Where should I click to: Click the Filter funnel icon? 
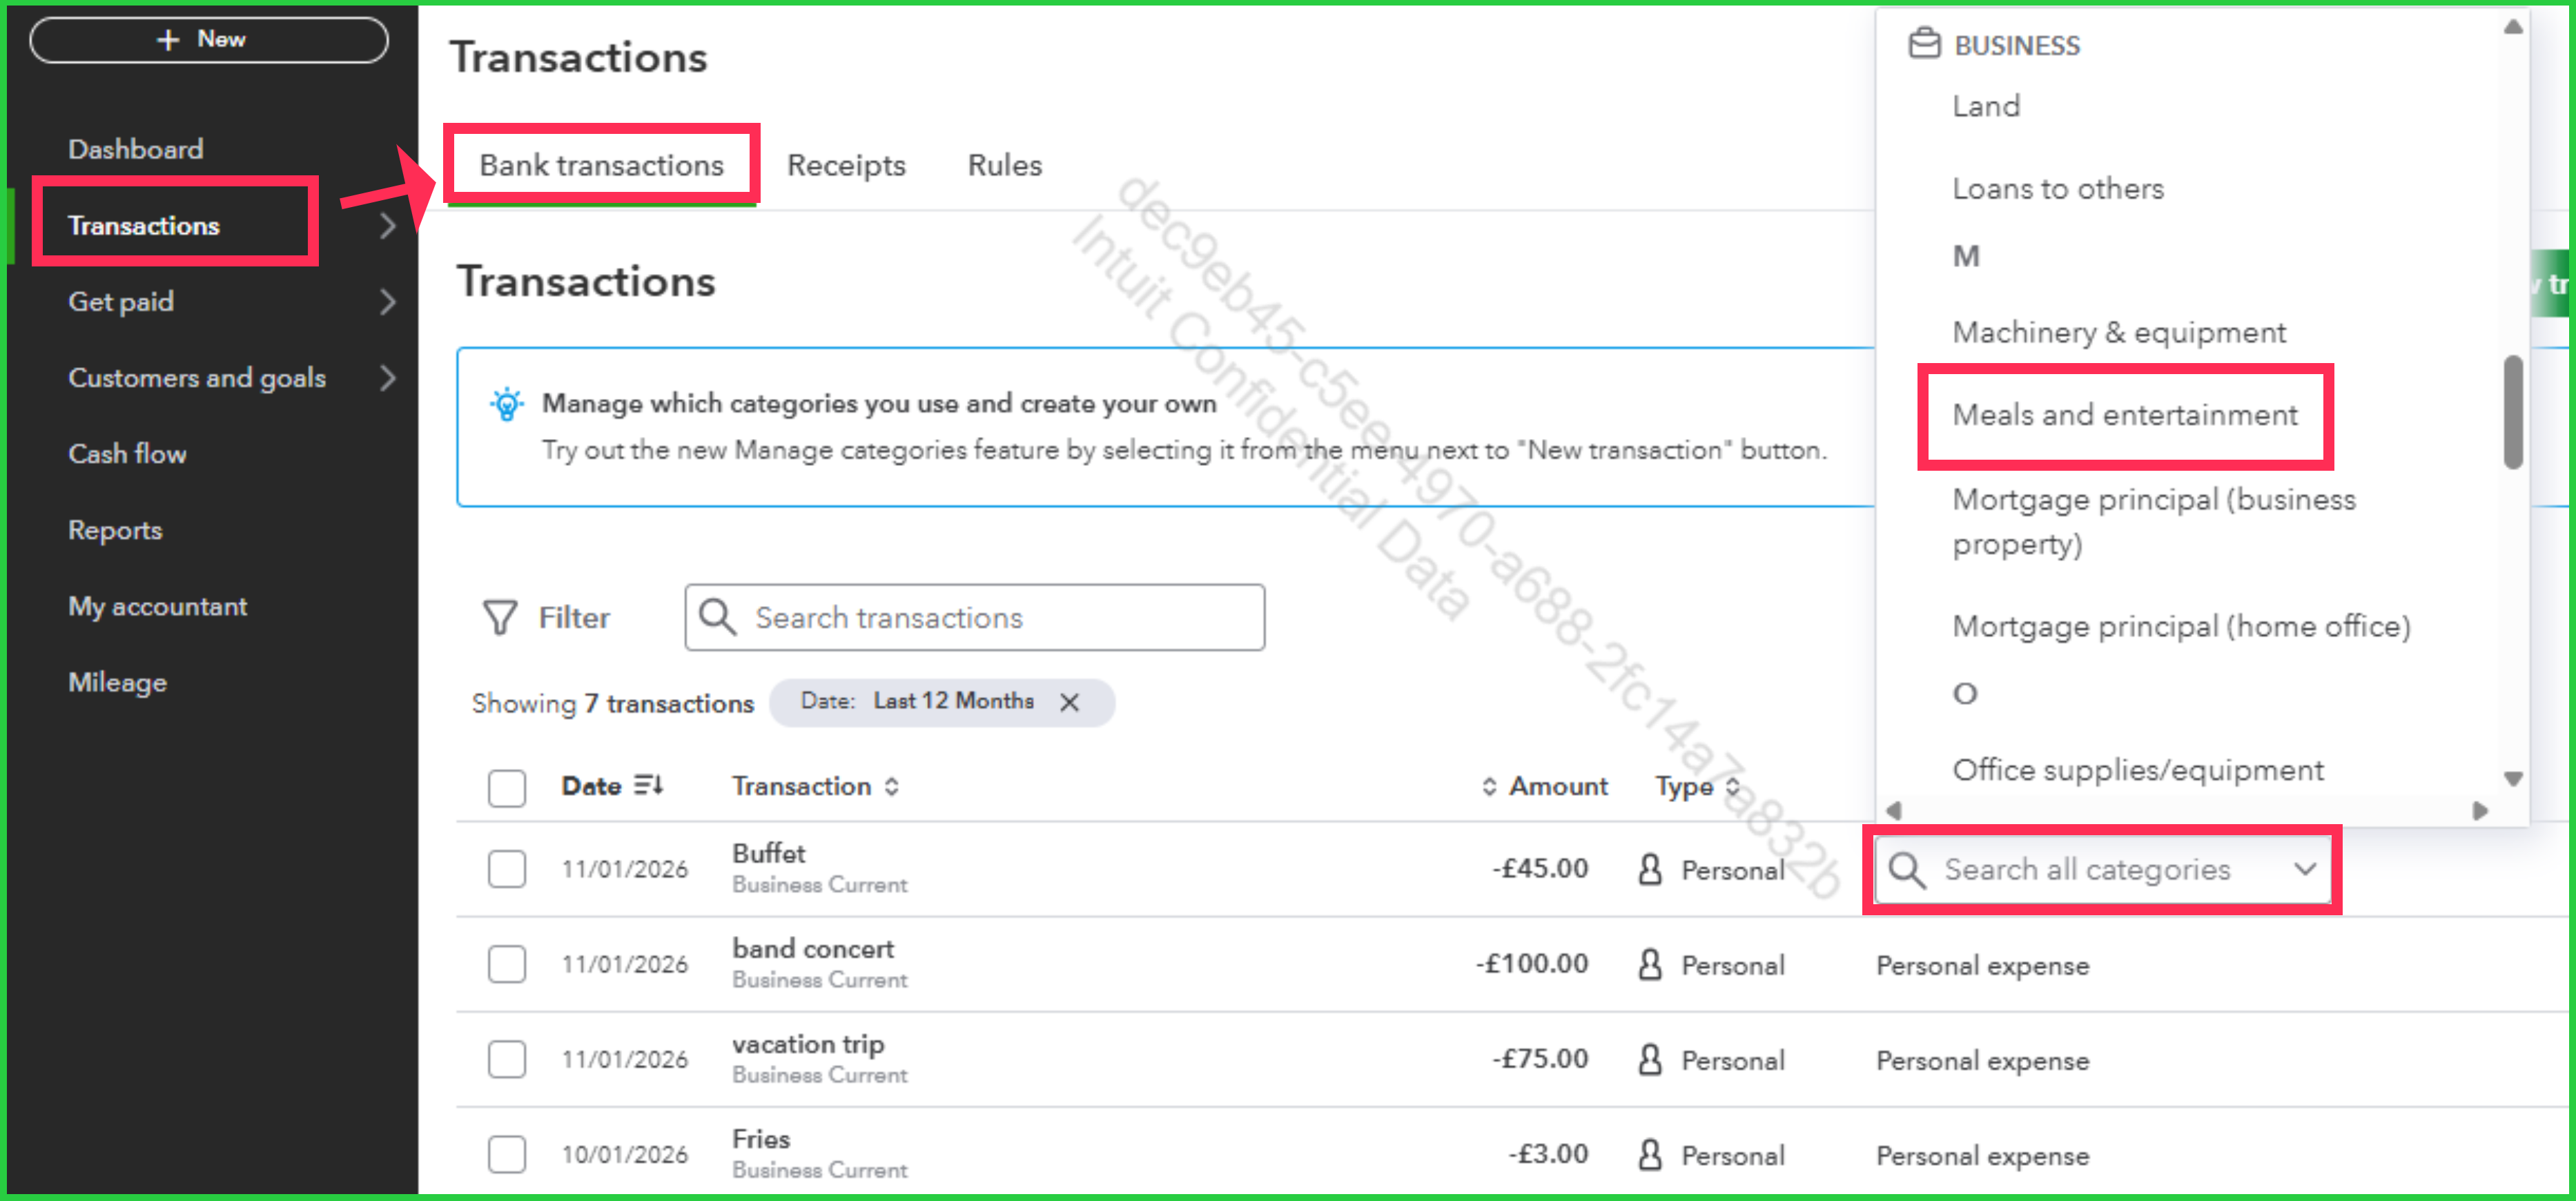(500, 617)
